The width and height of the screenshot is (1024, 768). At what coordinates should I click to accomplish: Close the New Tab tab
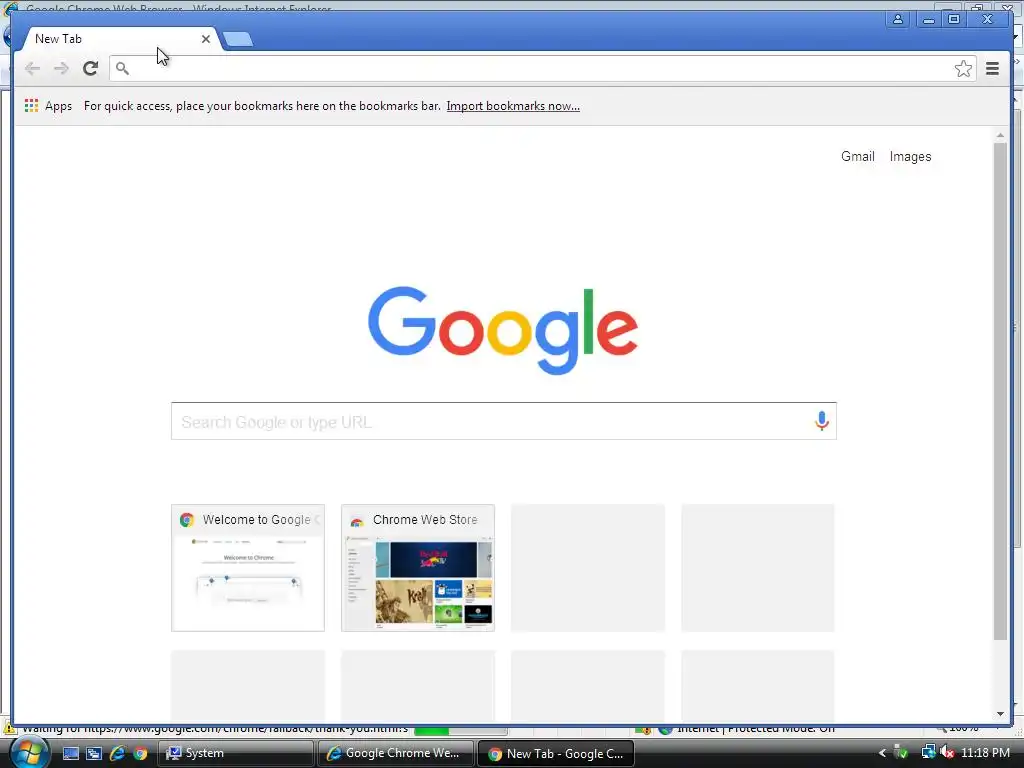(206, 39)
